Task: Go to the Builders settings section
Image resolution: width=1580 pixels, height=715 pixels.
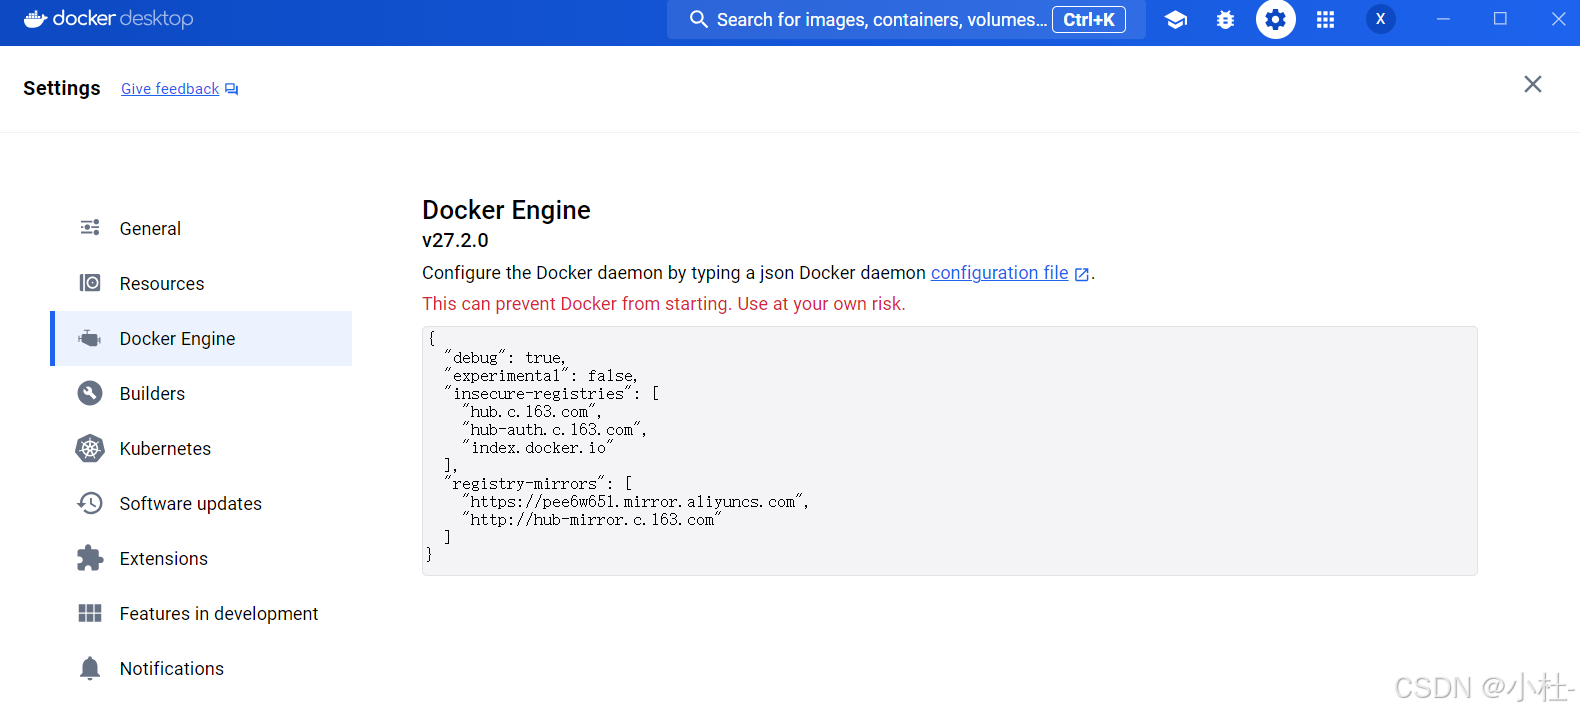Action: [201, 393]
